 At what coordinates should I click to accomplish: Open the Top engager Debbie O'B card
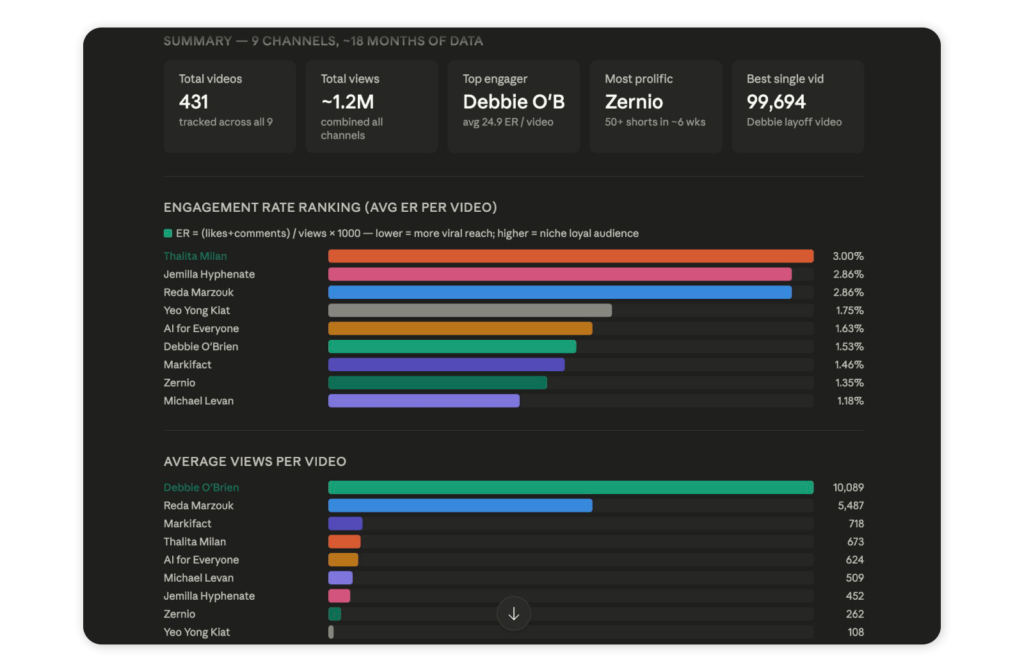click(x=513, y=106)
